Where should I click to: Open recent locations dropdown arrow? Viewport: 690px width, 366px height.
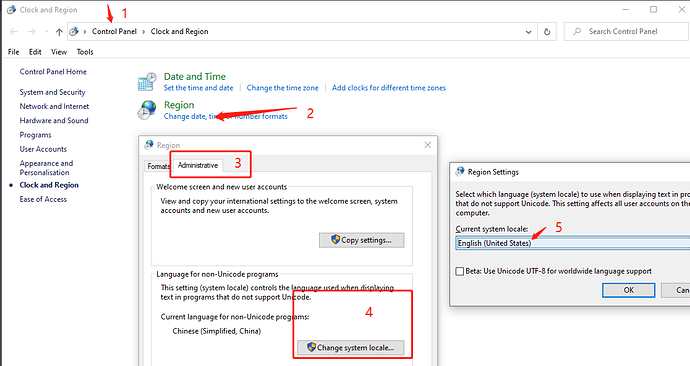click(46, 32)
